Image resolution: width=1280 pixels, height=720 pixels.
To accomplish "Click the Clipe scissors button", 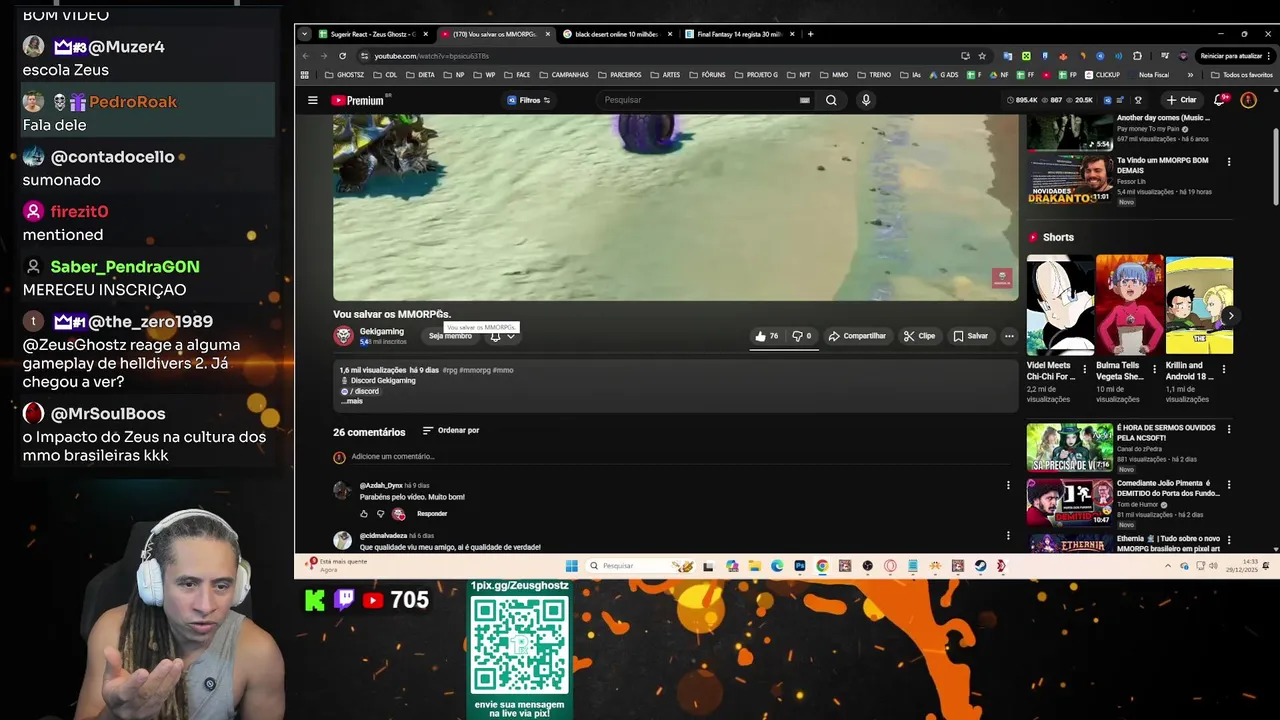I will [x=920, y=336].
